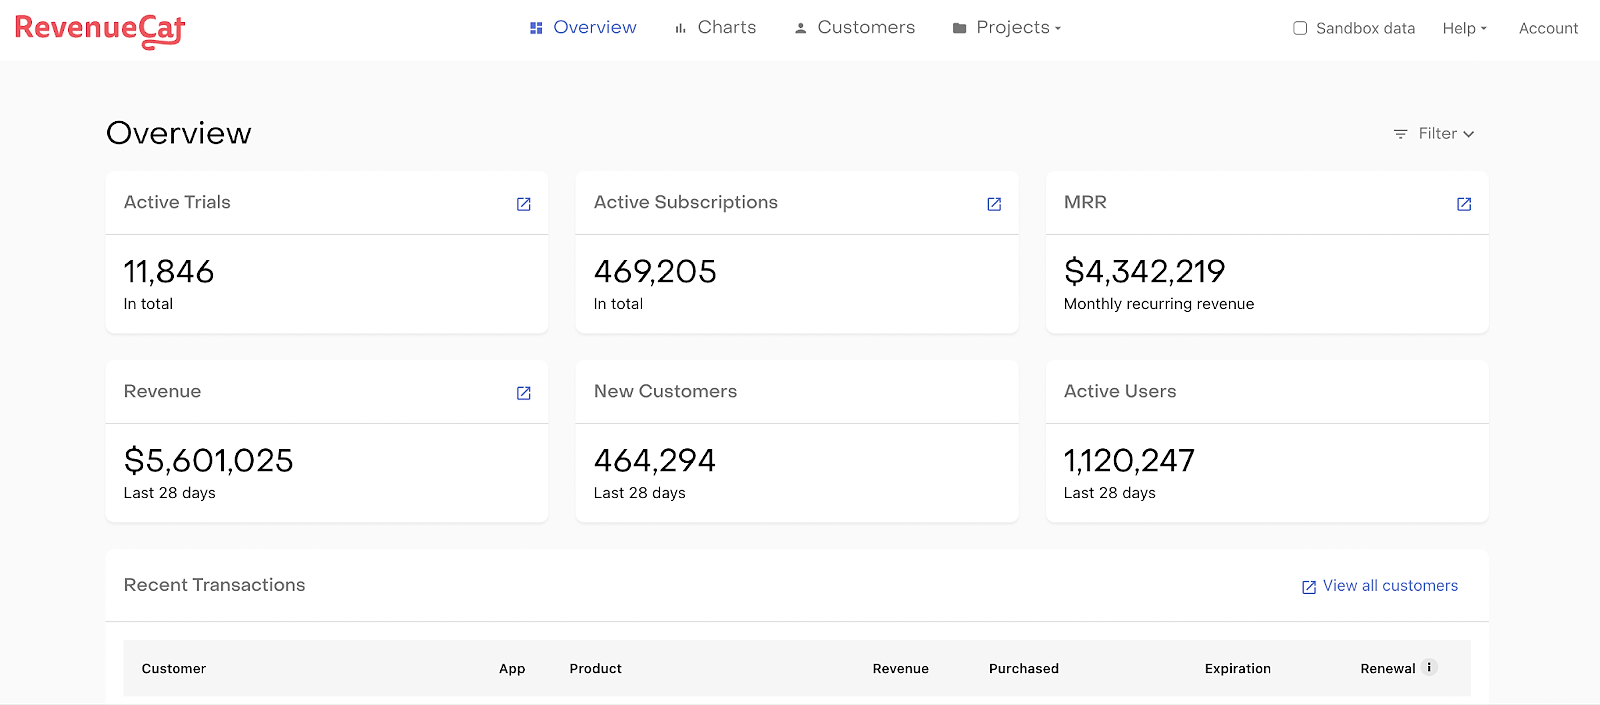The width and height of the screenshot is (1600, 705).
Task: Click the RevenueCat logo
Action: click(100, 30)
